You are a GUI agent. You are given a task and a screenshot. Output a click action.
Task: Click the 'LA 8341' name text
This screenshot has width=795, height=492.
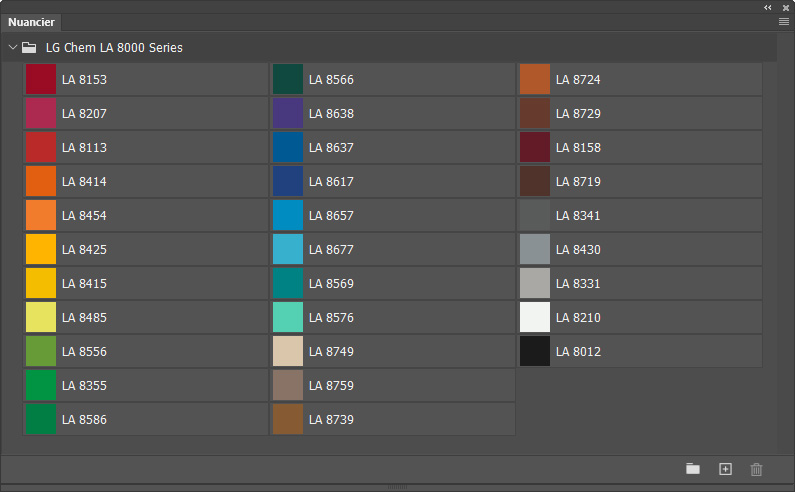(x=578, y=216)
